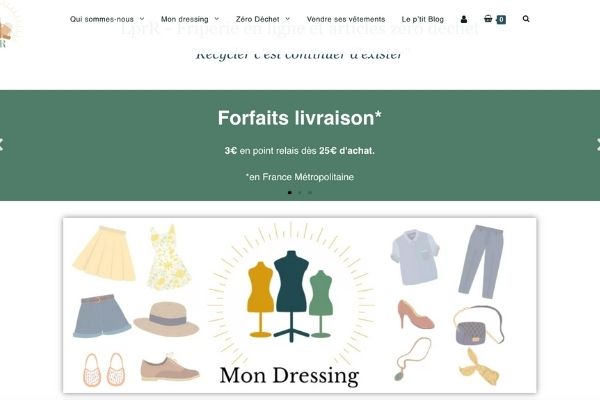600x400 pixels.
Task: Select the third carousel dot
Action: point(310,193)
